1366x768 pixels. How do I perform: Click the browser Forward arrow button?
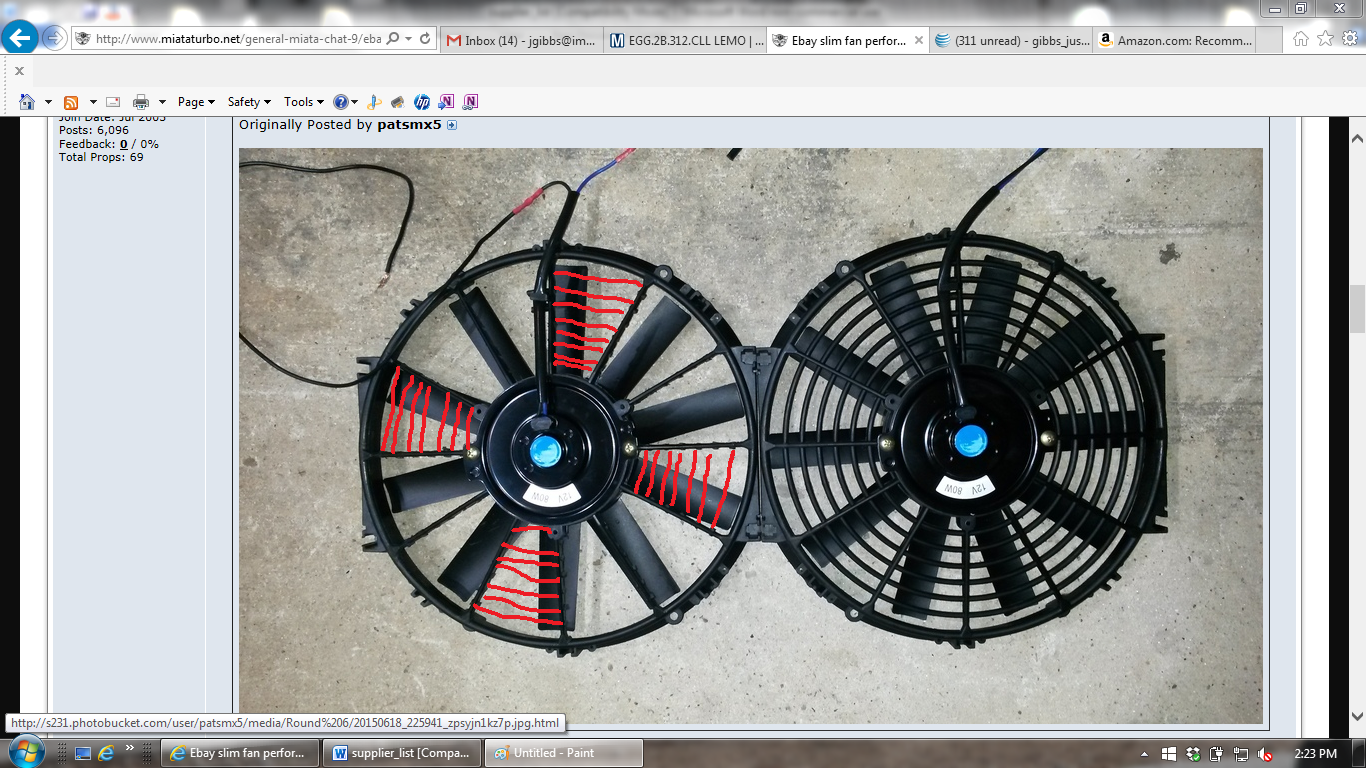pos(54,39)
